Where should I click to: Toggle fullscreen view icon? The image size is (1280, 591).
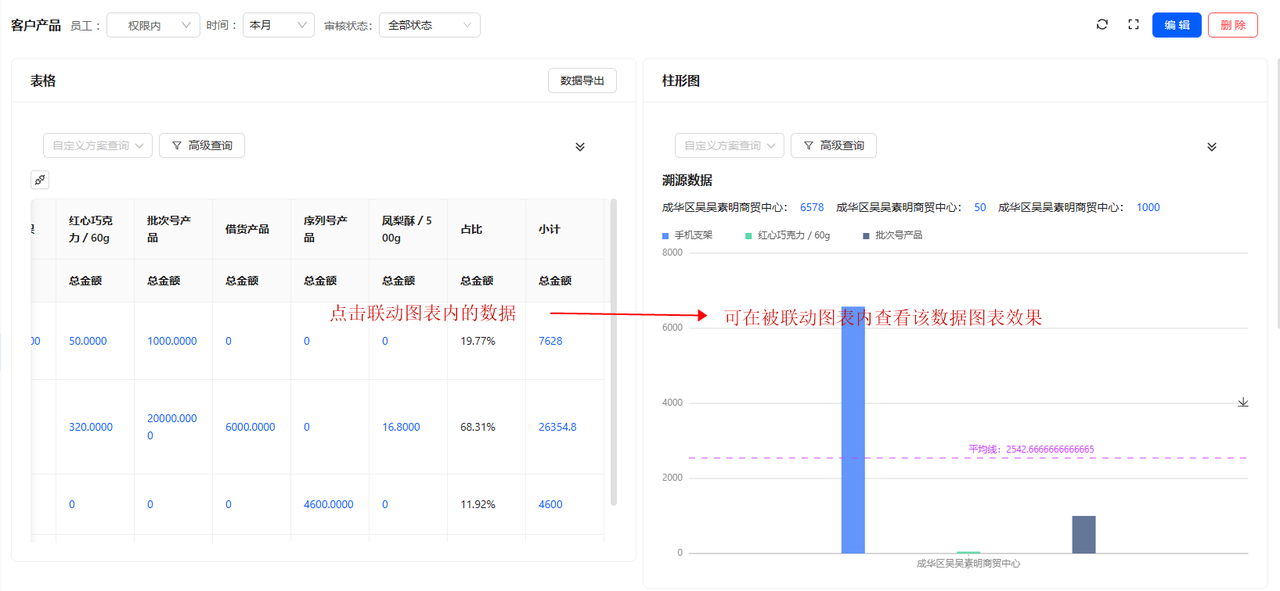tap(1133, 25)
